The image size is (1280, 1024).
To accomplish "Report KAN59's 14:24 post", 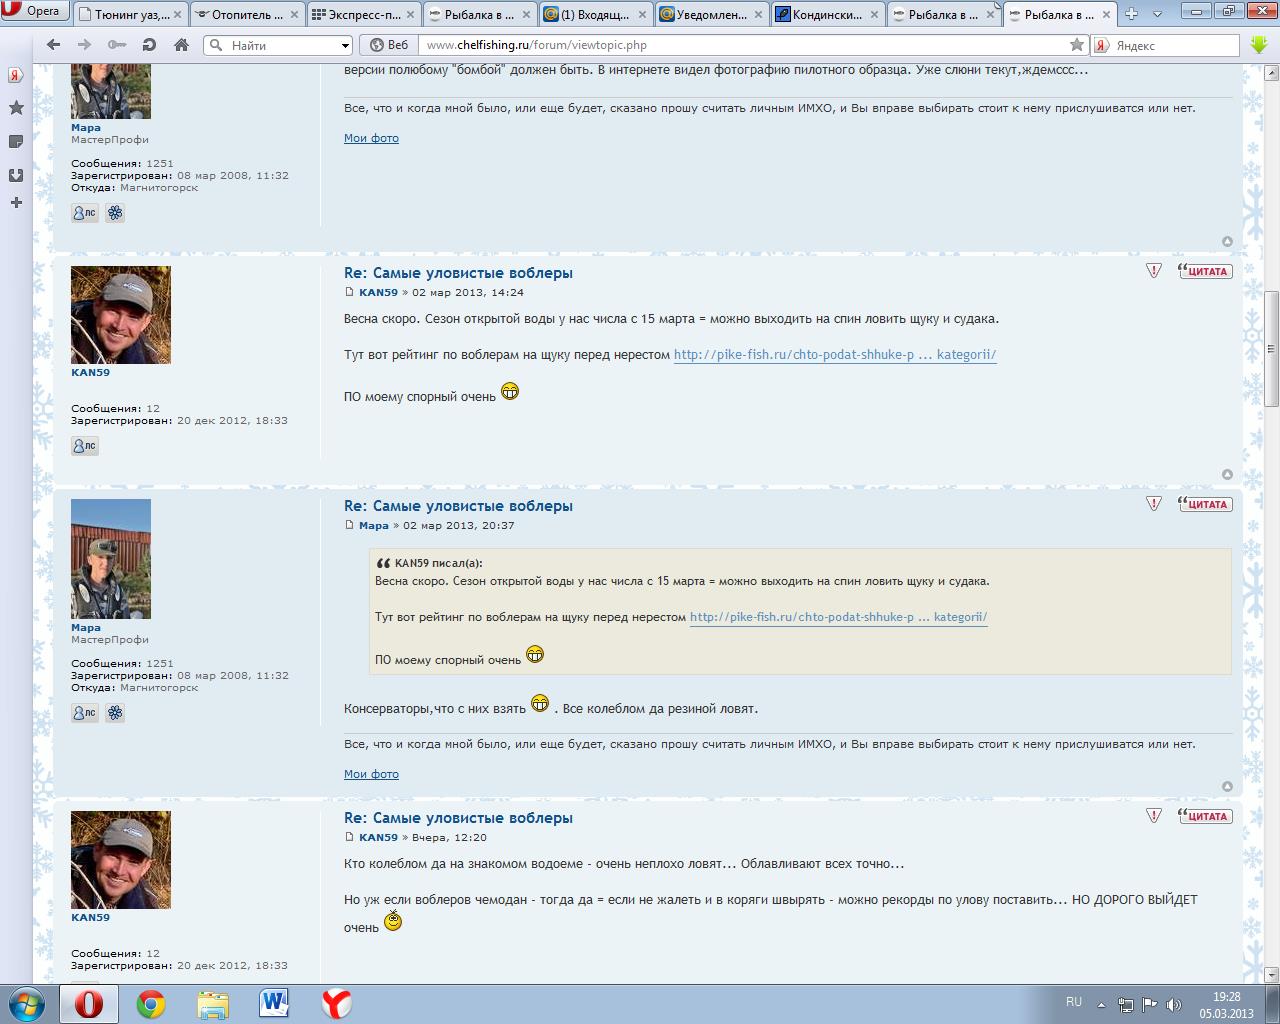I will (1154, 271).
